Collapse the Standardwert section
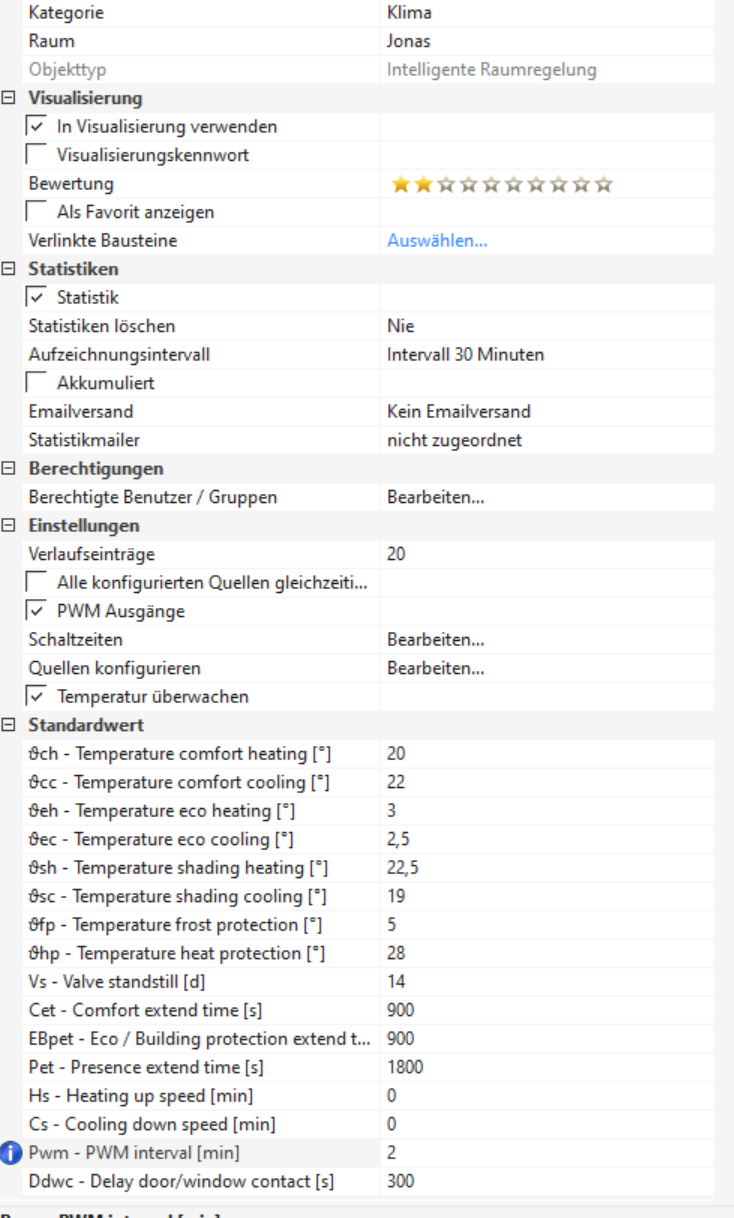 pos(9,725)
